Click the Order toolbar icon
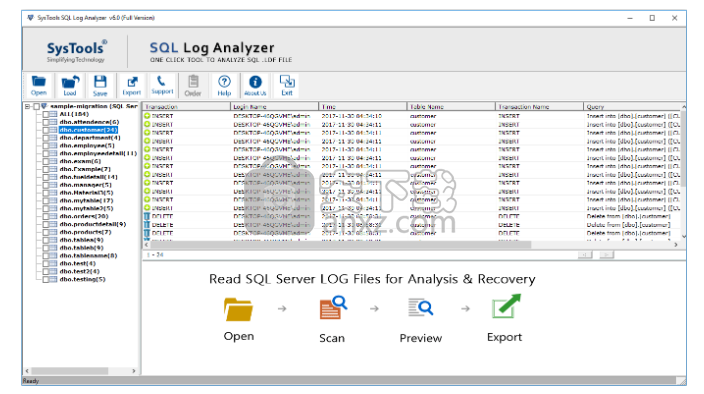Screen dimensions: 704x394 pos(193,85)
